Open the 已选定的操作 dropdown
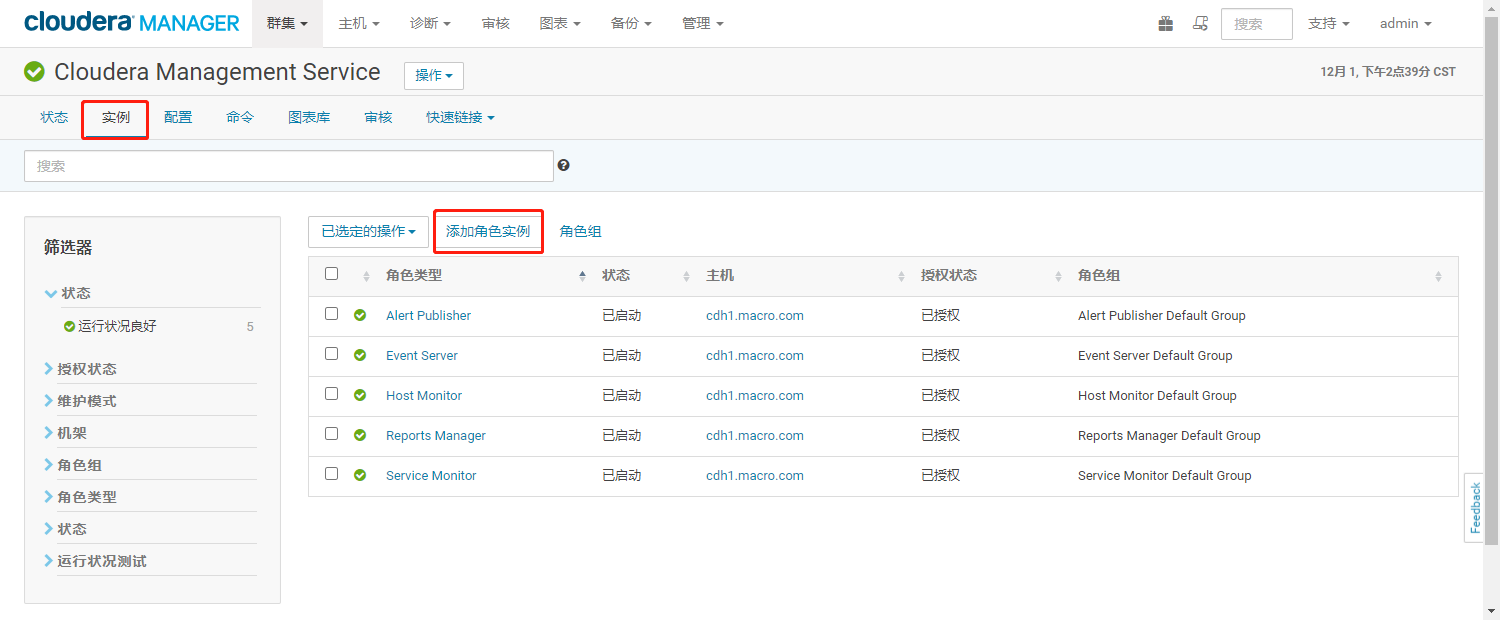 [368, 231]
